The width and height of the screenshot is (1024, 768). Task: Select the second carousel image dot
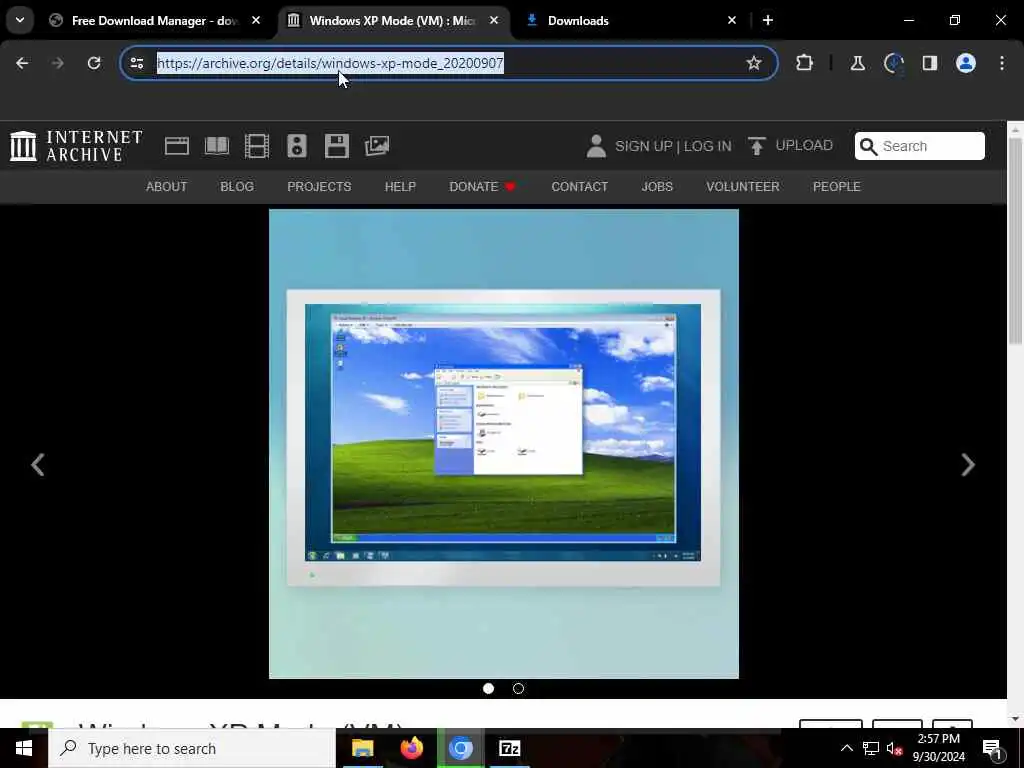click(x=519, y=688)
